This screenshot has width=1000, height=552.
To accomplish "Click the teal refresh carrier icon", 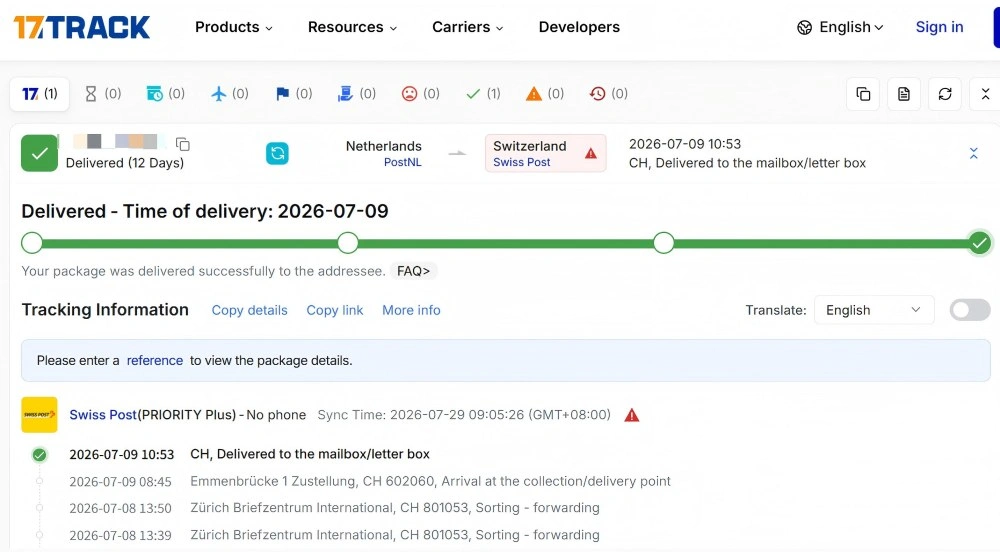I will coord(277,154).
